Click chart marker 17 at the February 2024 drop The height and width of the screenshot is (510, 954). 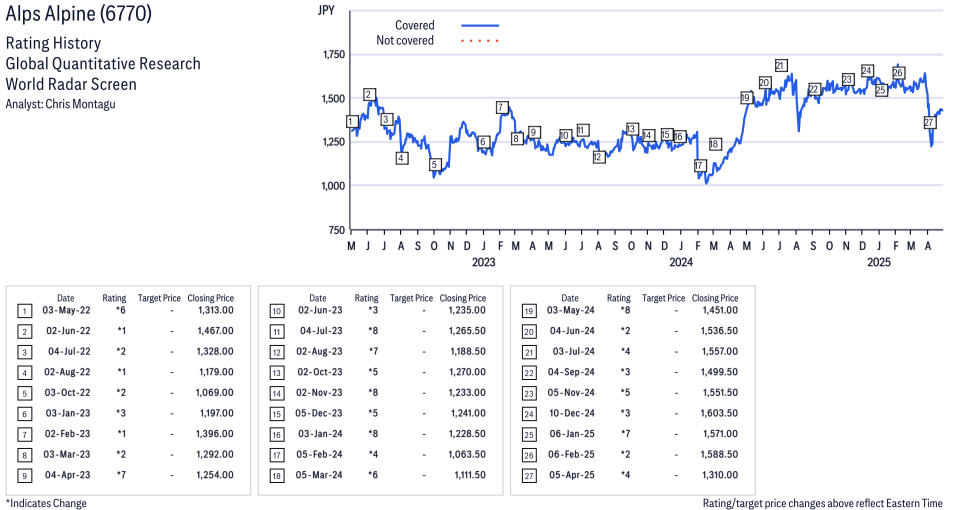tap(698, 166)
